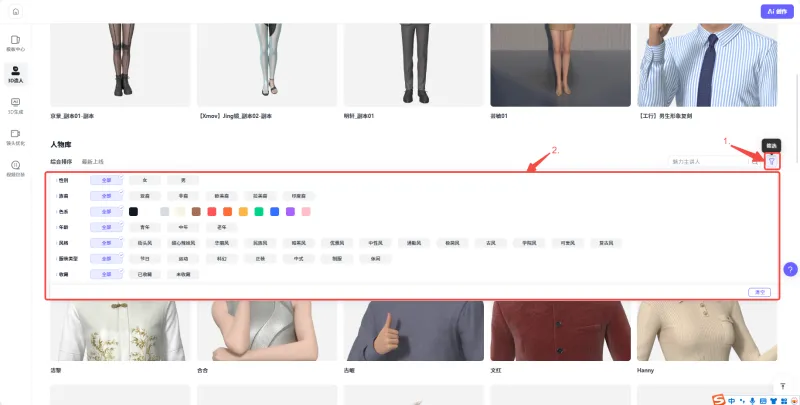Select 男 in the gender filter
The image size is (800, 405).
pos(183,180)
